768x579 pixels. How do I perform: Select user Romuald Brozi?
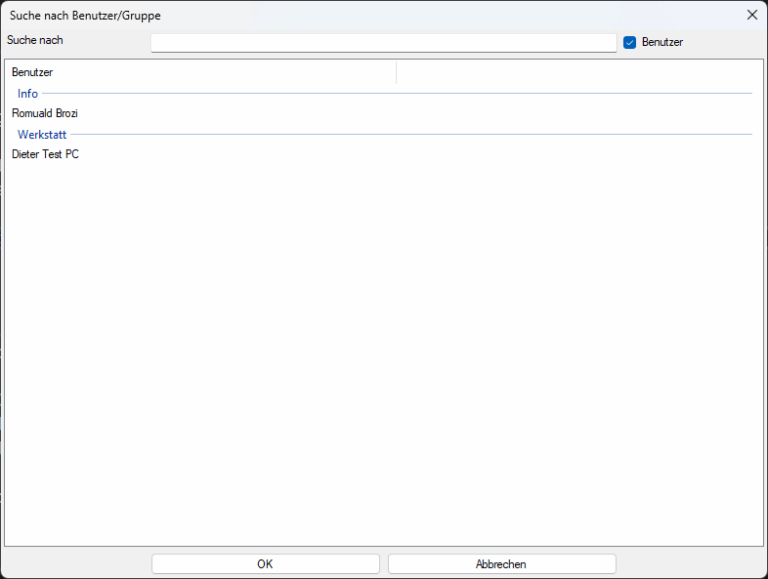45,114
